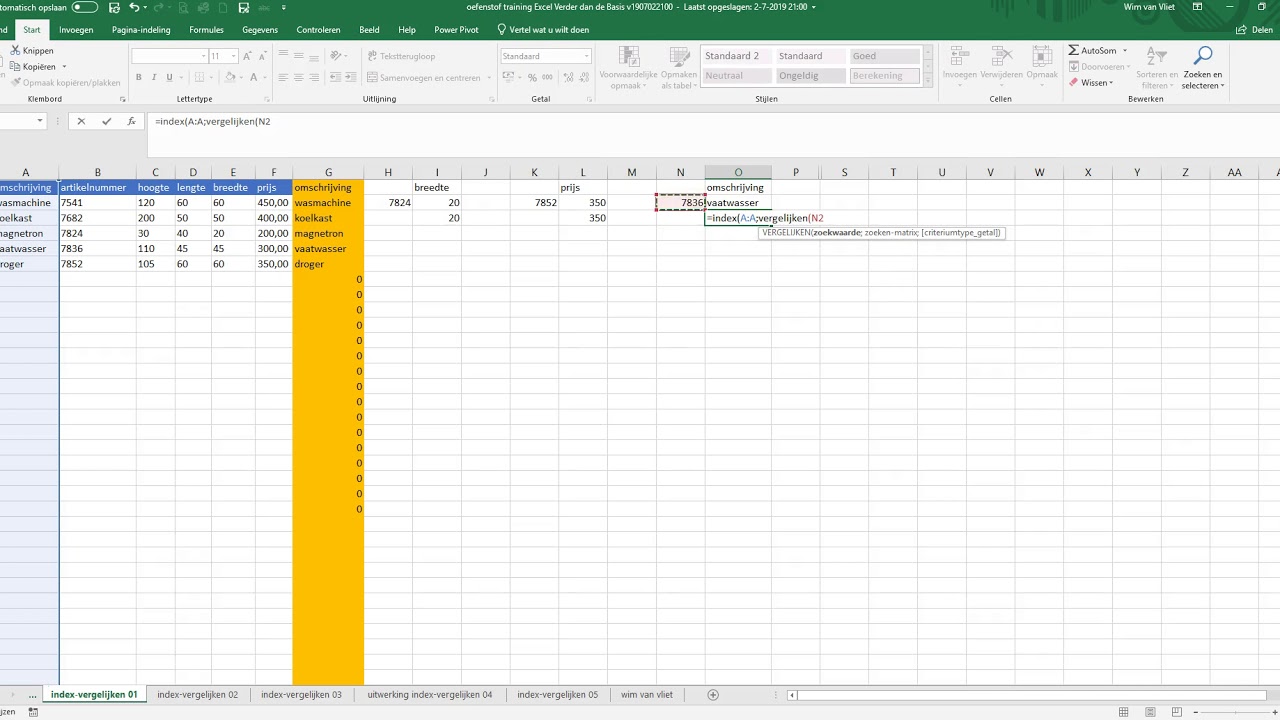The width and height of the screenshot is (1280, 720).
Task: Click the font color 'A' icon
Action: click(x=255, y=77)
